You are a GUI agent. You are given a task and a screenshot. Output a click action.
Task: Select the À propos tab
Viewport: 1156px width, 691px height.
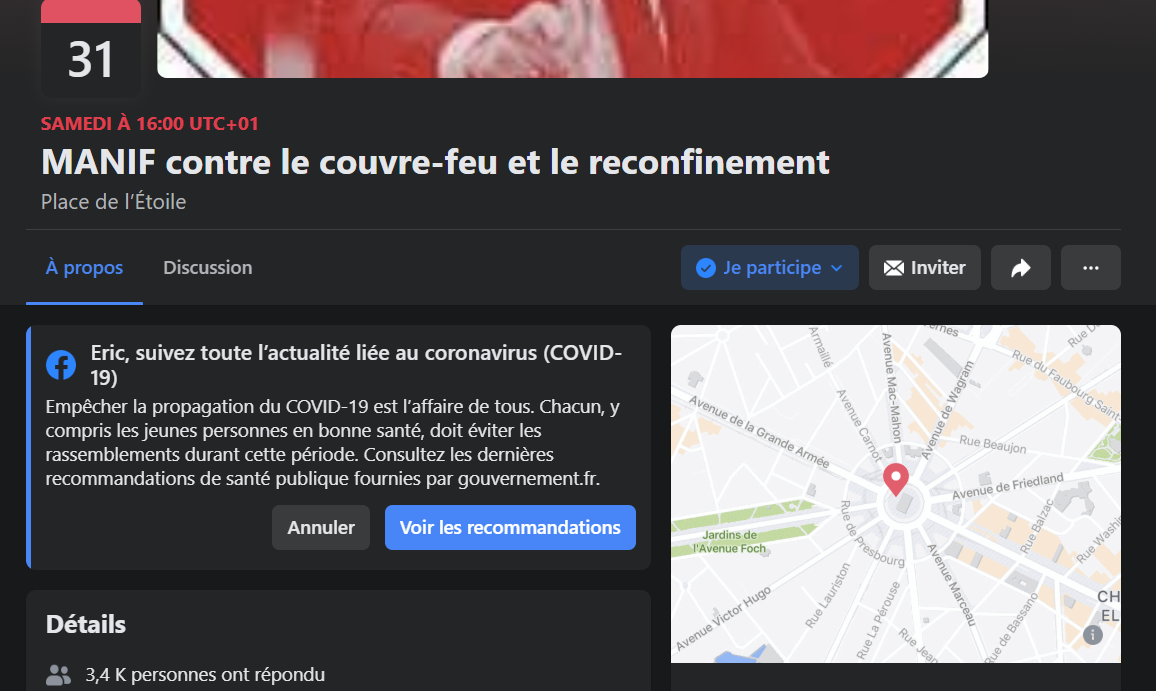(x=84, y=268)
